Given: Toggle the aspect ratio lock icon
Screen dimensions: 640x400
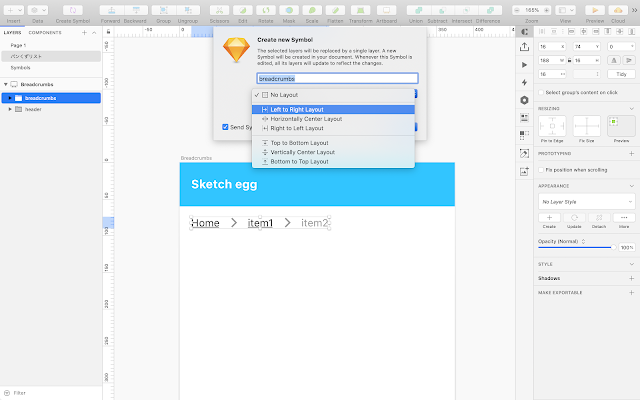Looking at the screenshot, I should pyautogui.click(x=569, y=60).
